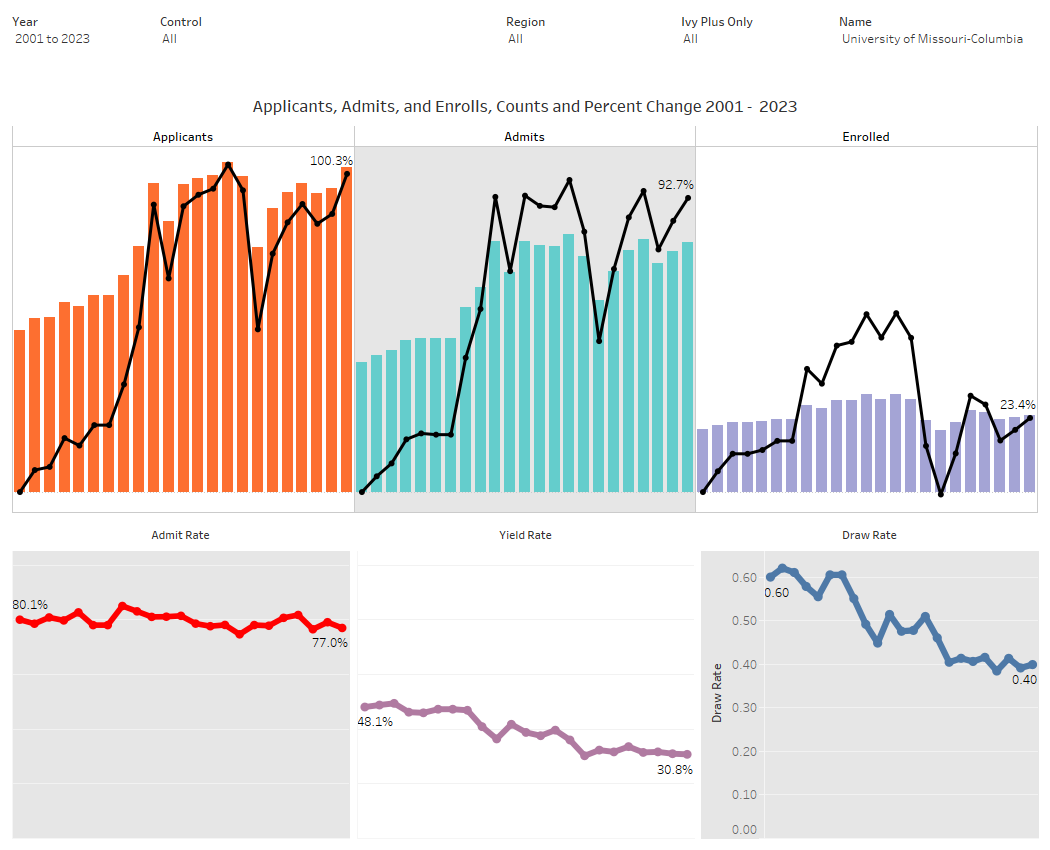The width and height of the screenshot is (1050, 850).
Task: Select the Yield Rate chart title
Action: (x=525, y=535)
